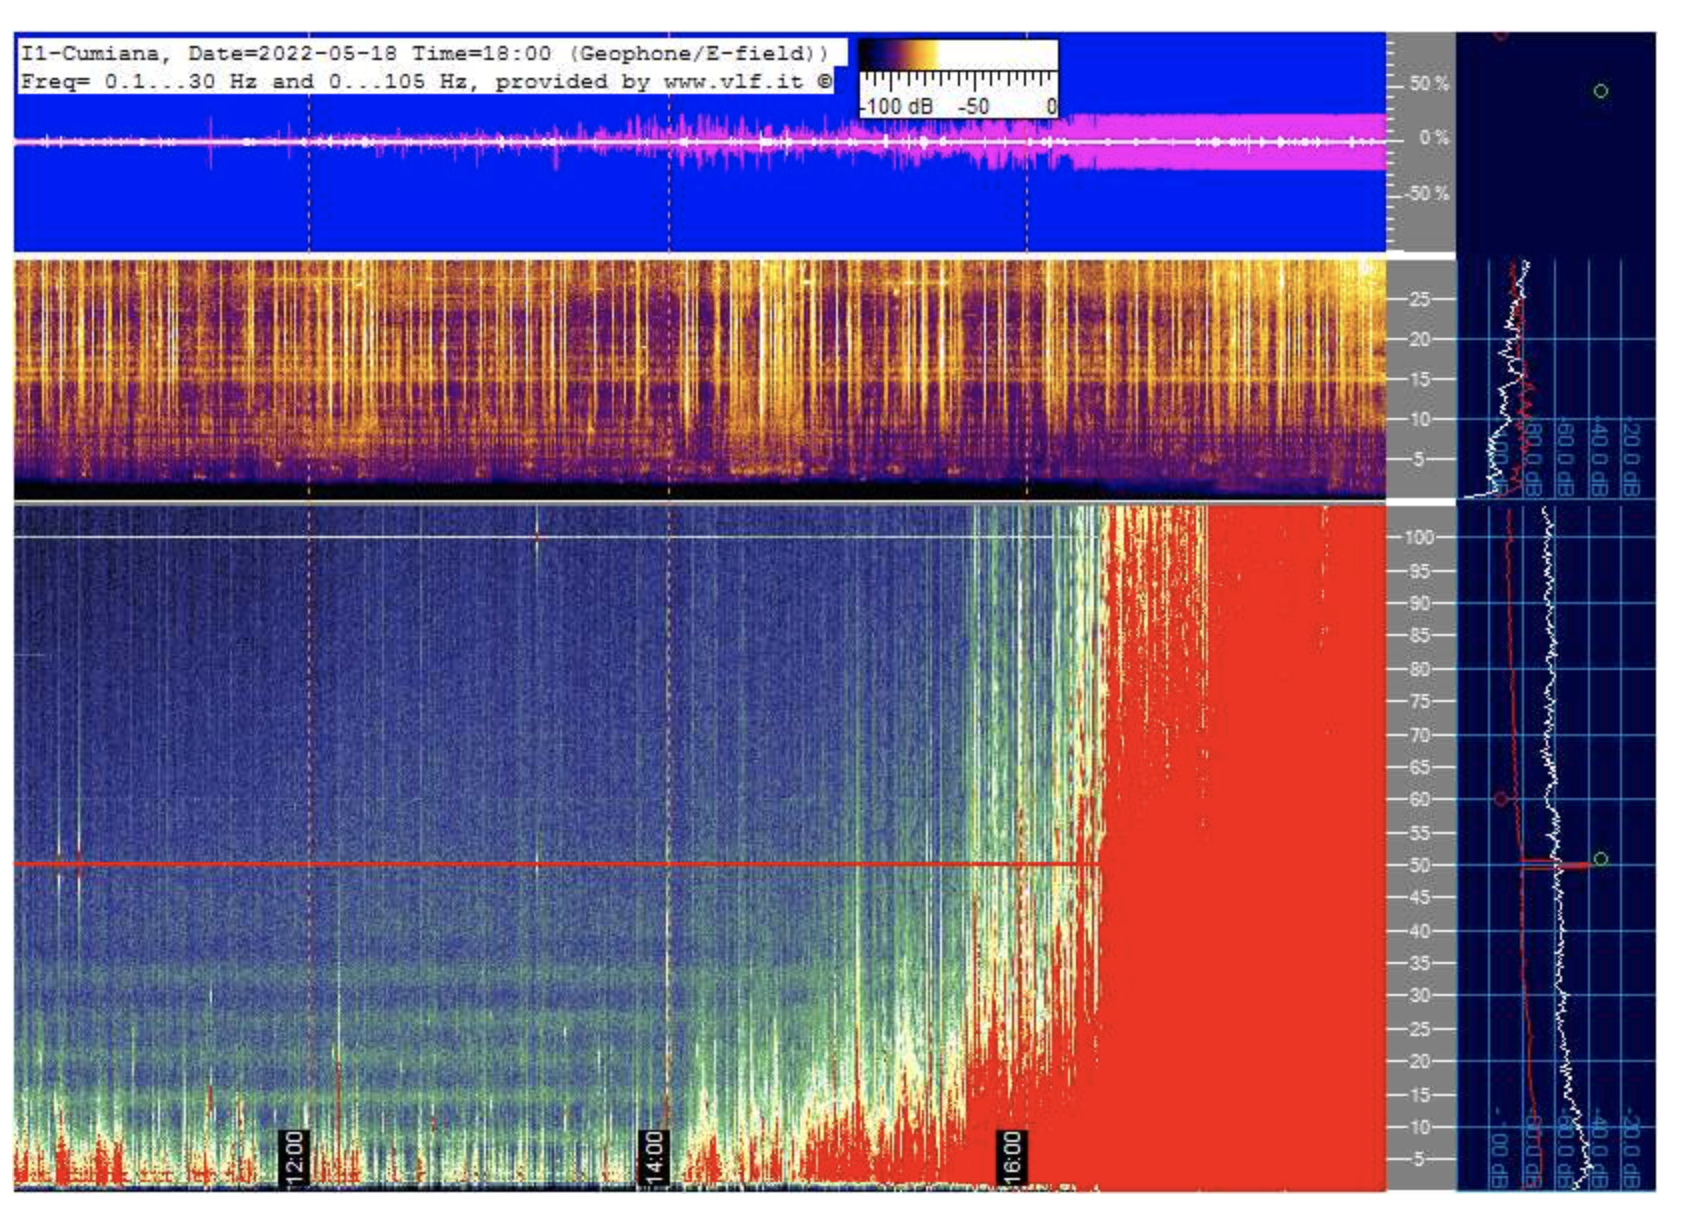The height and width of the screenshot is (1224, 1696).
Task: Click the 35 Hz label on E-field axis
Action: (x=1420, y=963)
